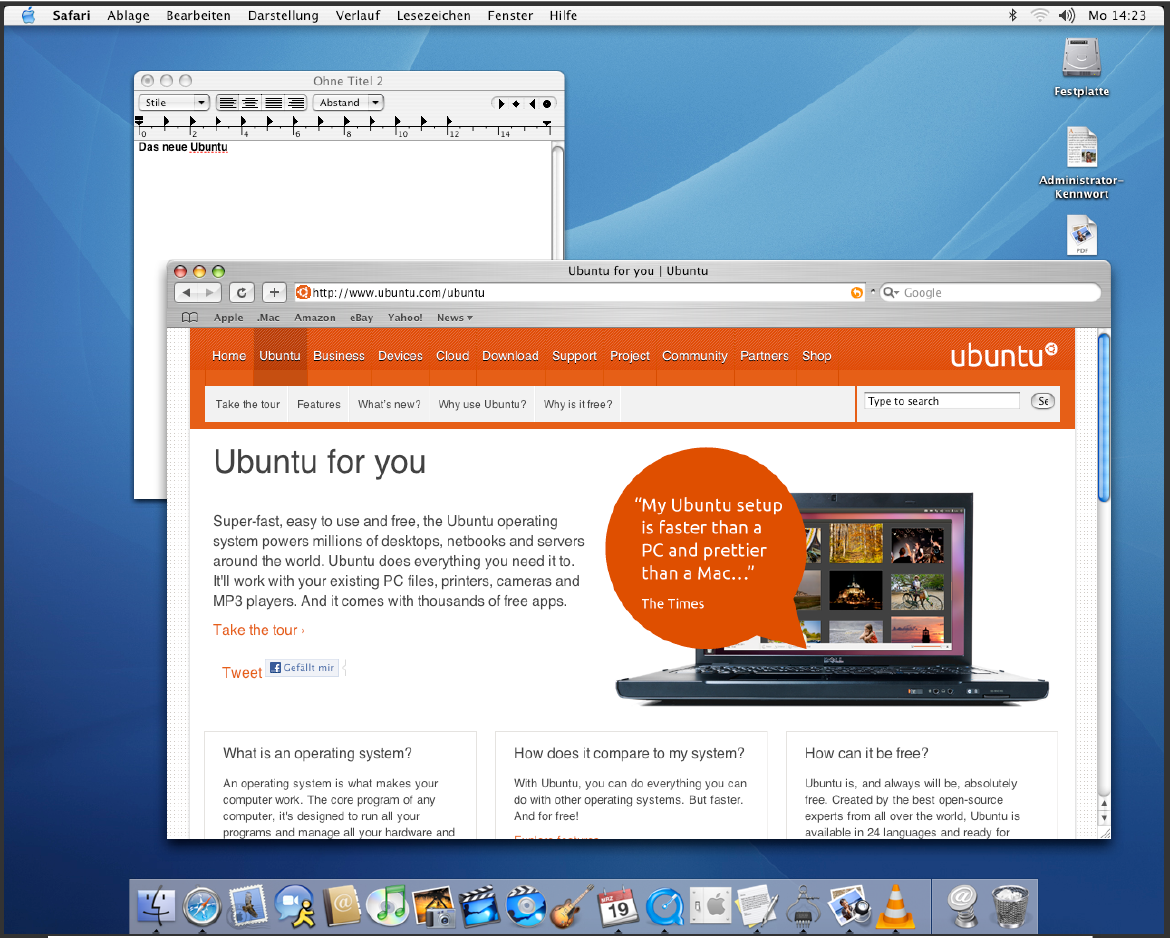The image size is (1170, 939).
Task: Open the Trash in the Dock
Action: pyautogui.click(x=1010, y=906)
